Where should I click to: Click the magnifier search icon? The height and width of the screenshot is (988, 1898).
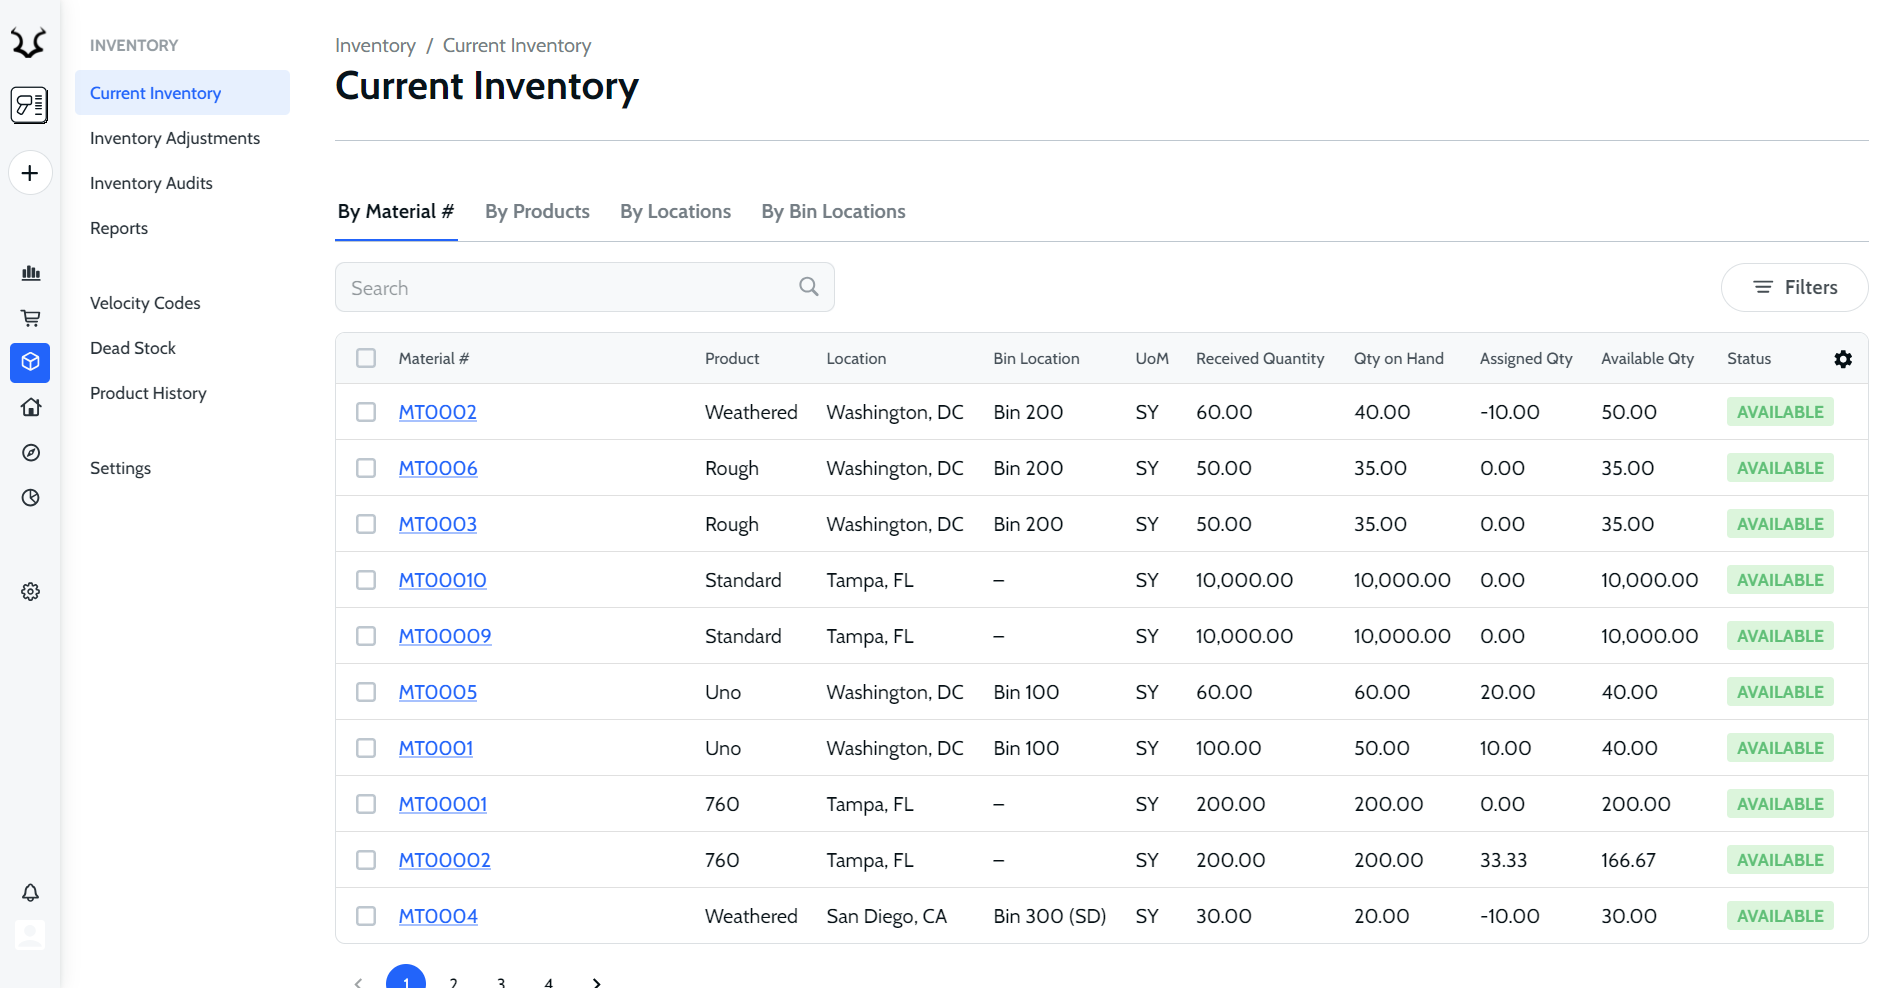[809, 287]
